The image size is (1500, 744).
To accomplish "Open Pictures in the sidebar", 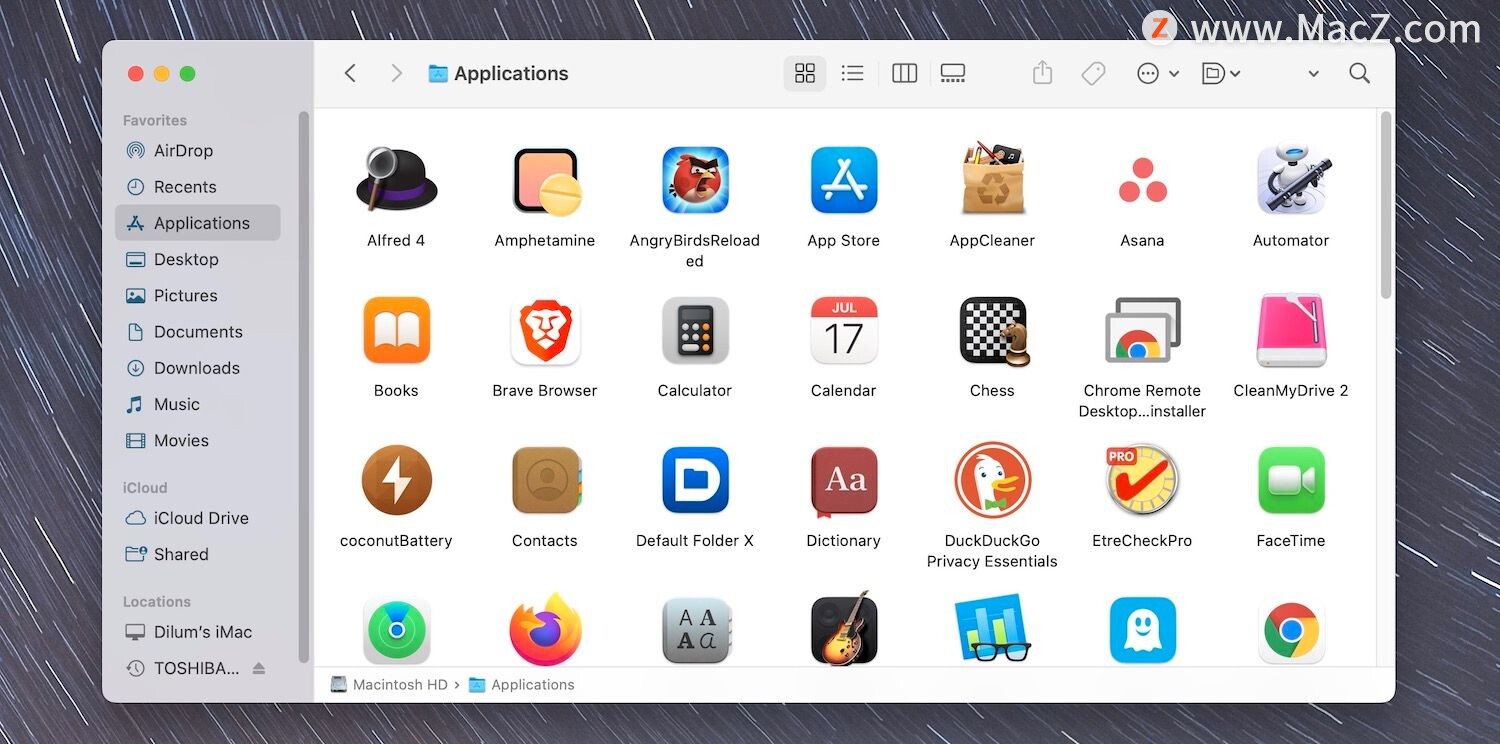I will (x=198, y=295).
